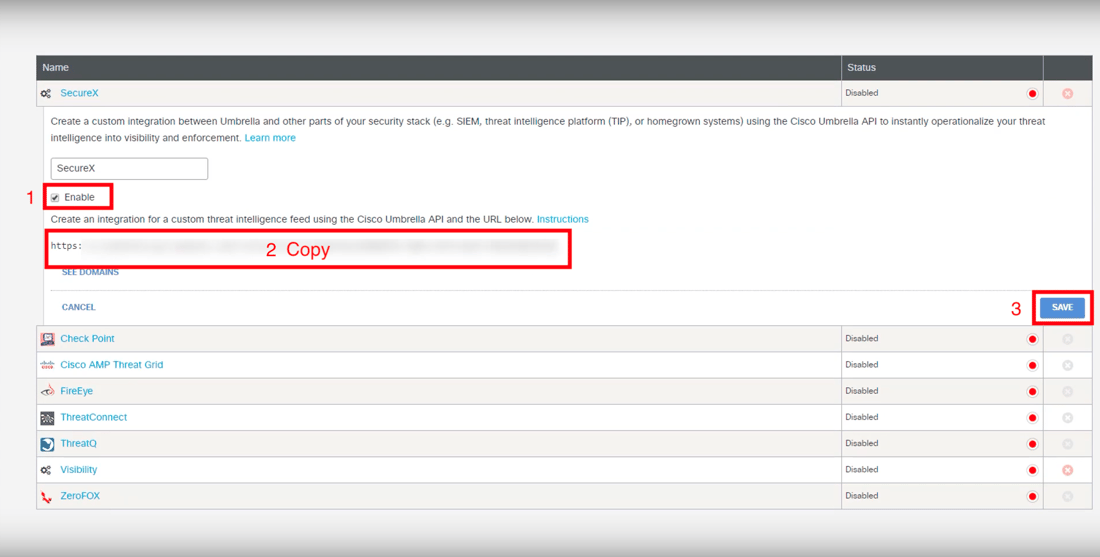Click the Check Point logo icon

pos(47,339)
